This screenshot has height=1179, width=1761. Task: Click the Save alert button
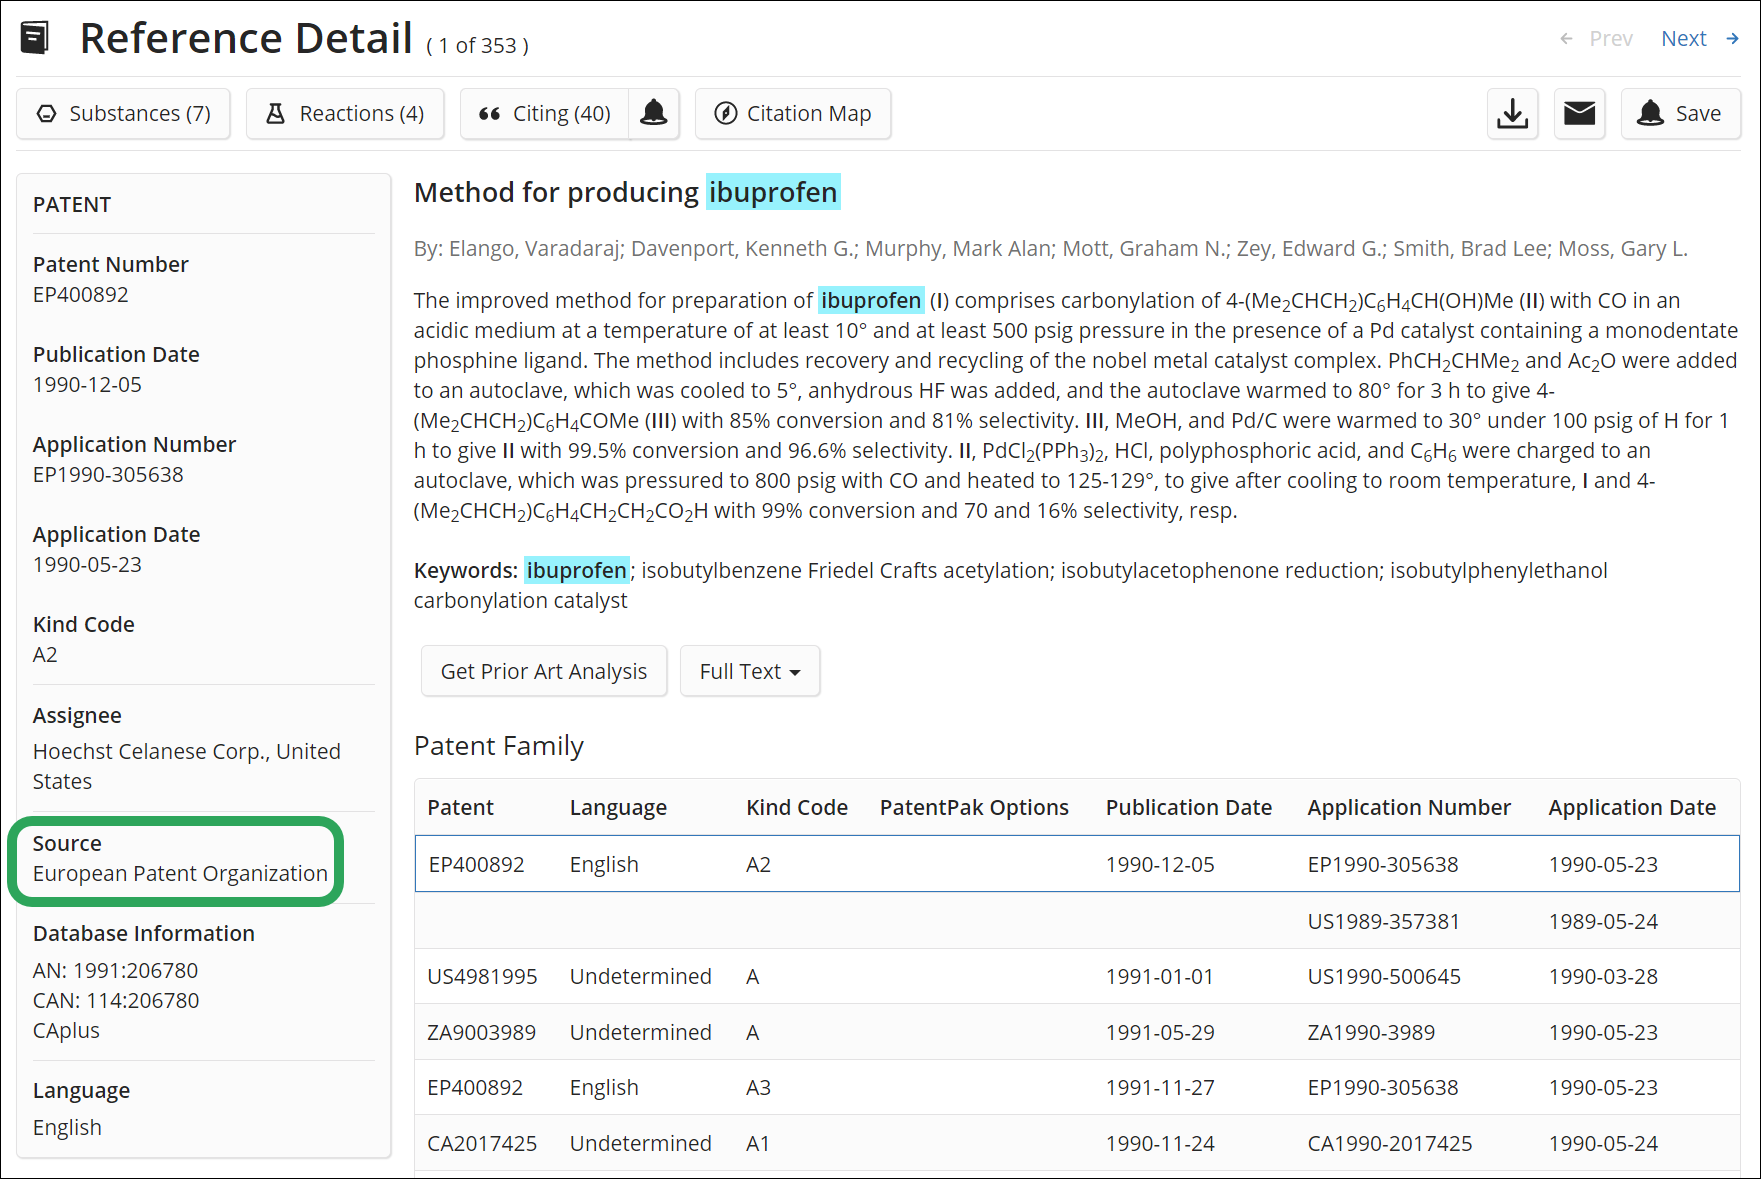(x=1680, y=113)
